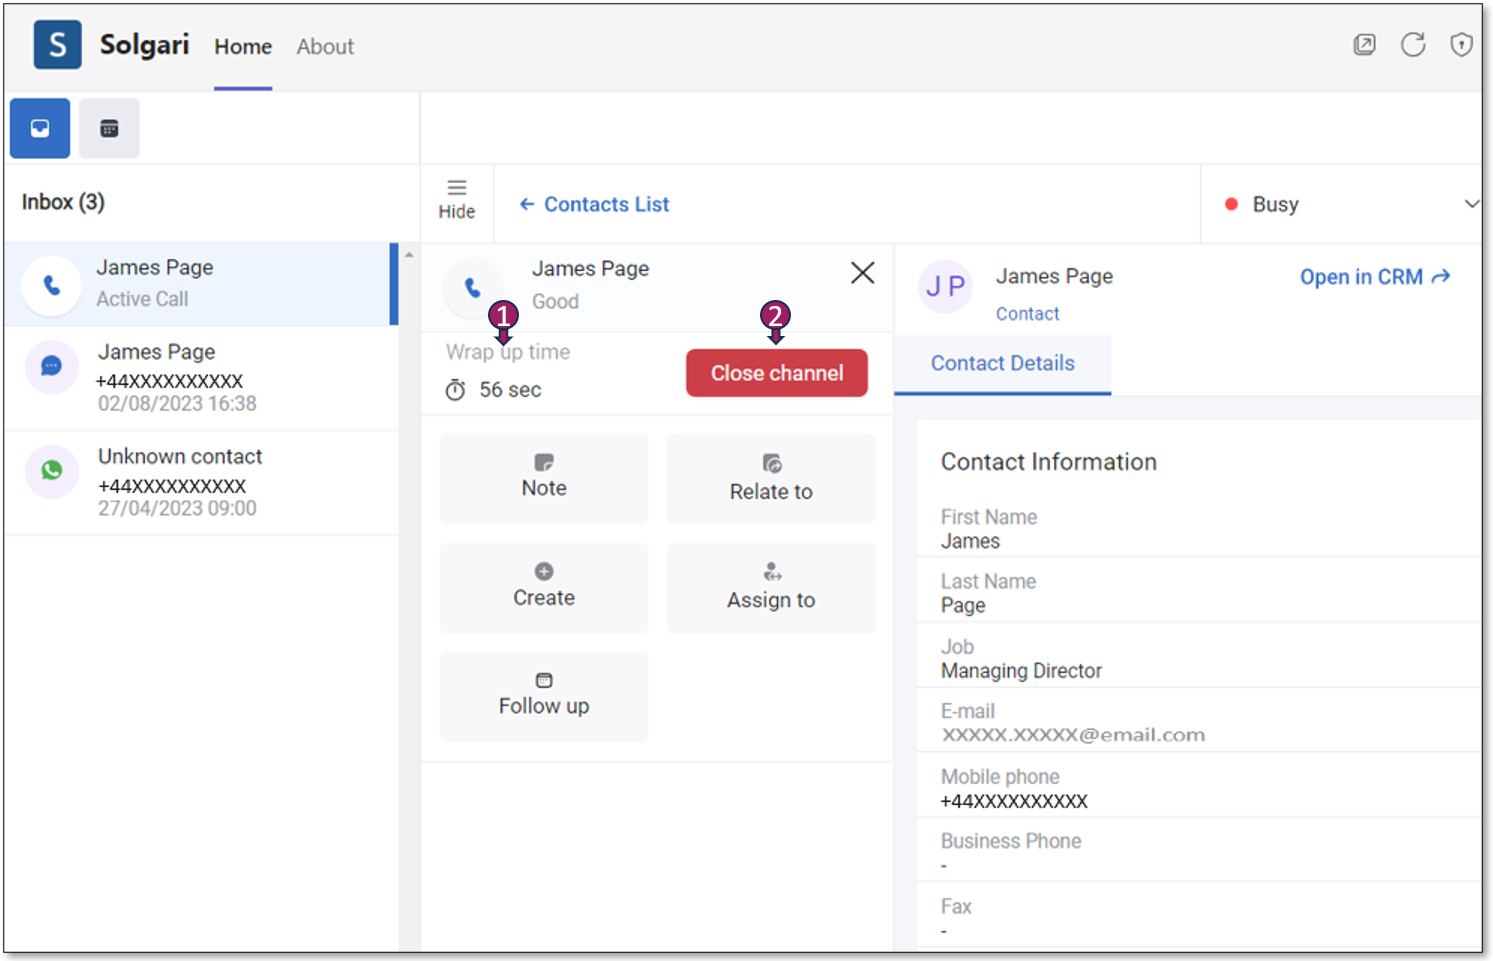This screenshot has height=961, width=1493.
Task: Click the Solgari logo icon
Action: tap(57, 45)
